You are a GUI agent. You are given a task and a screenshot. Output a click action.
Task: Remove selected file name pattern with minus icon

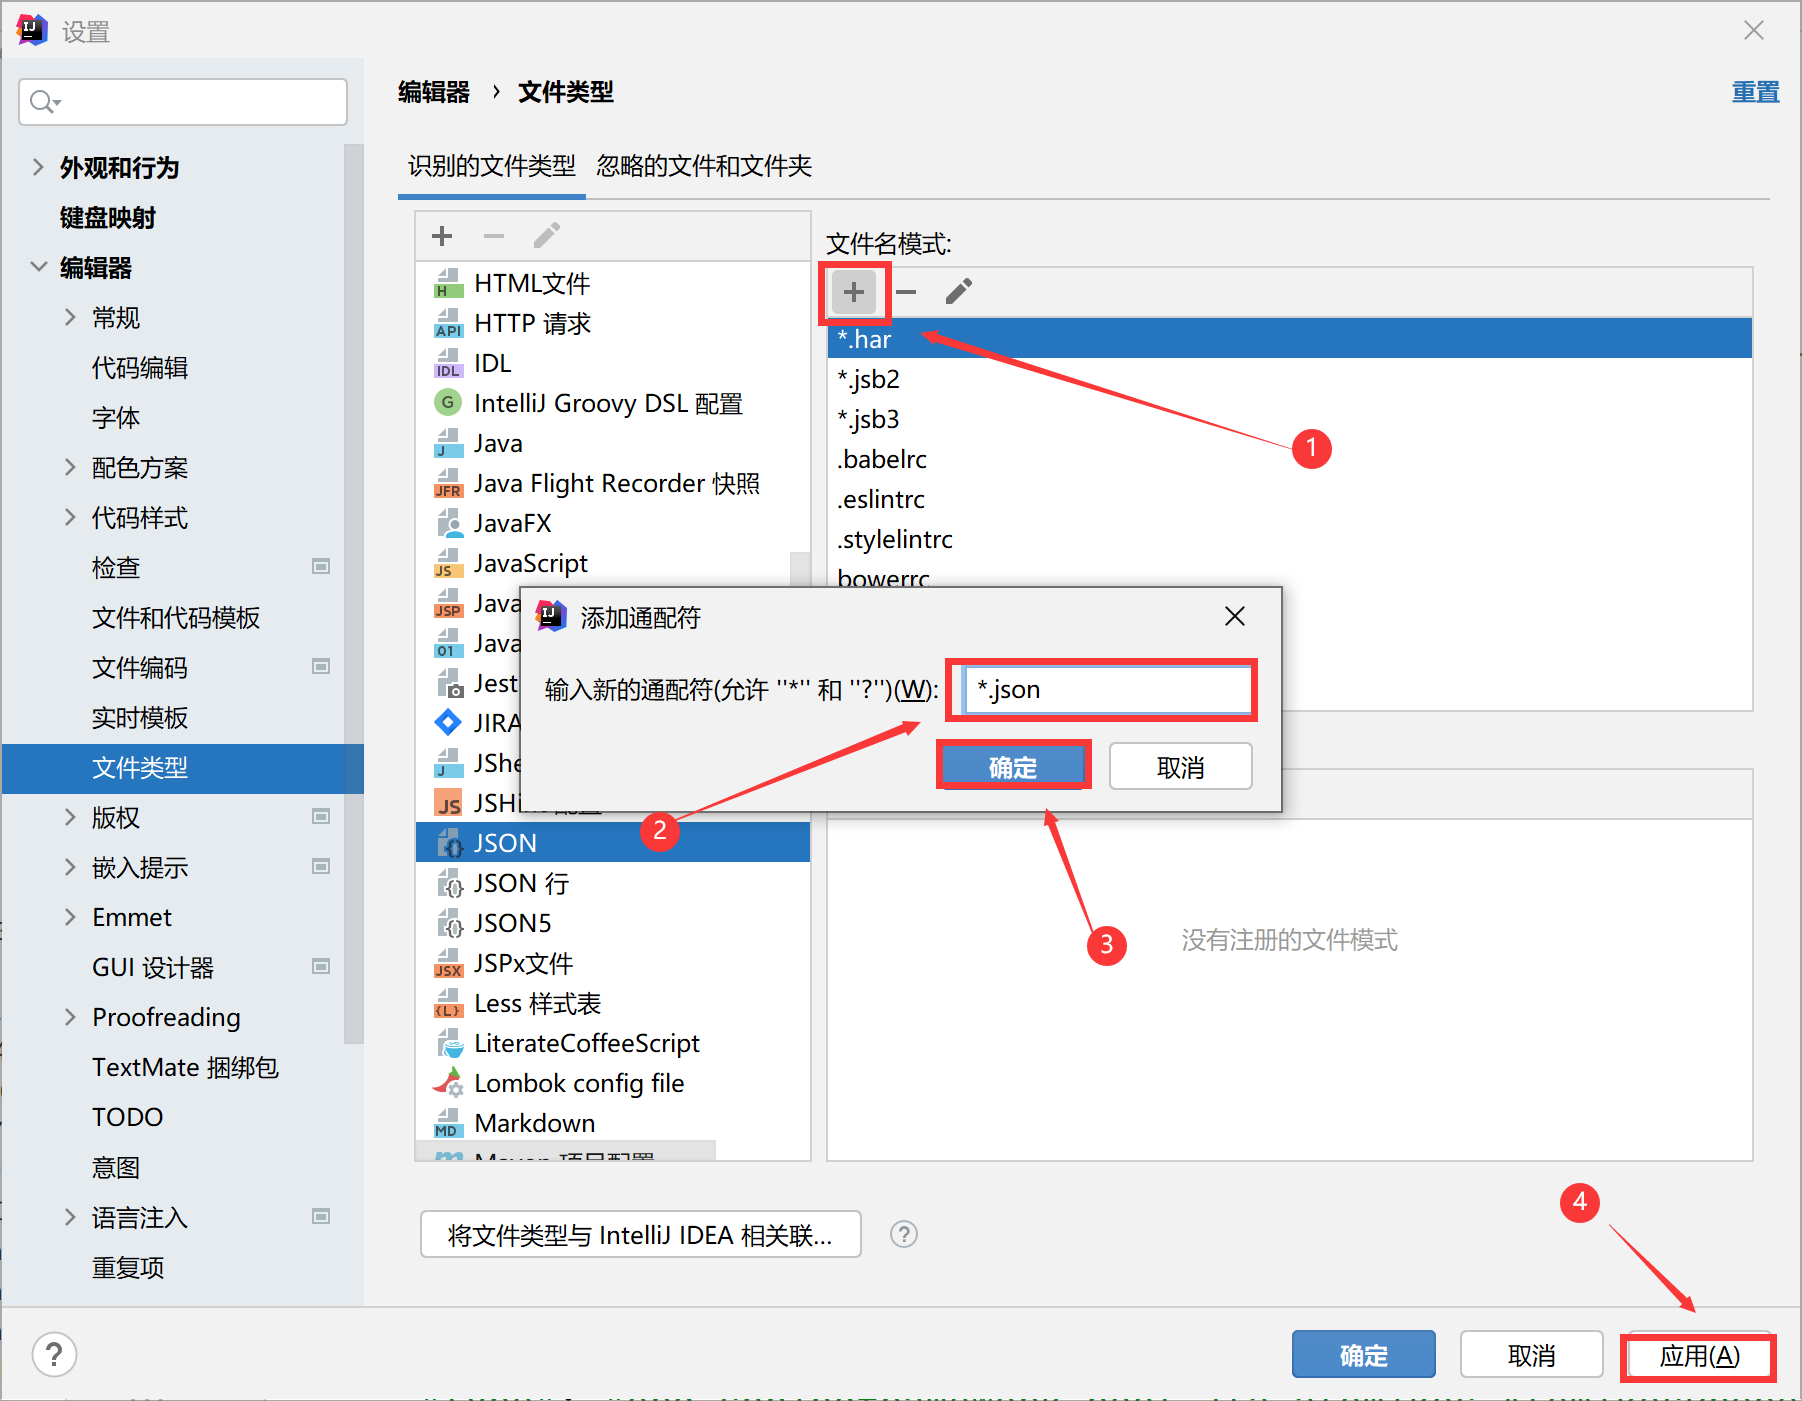tap(906, 292)
